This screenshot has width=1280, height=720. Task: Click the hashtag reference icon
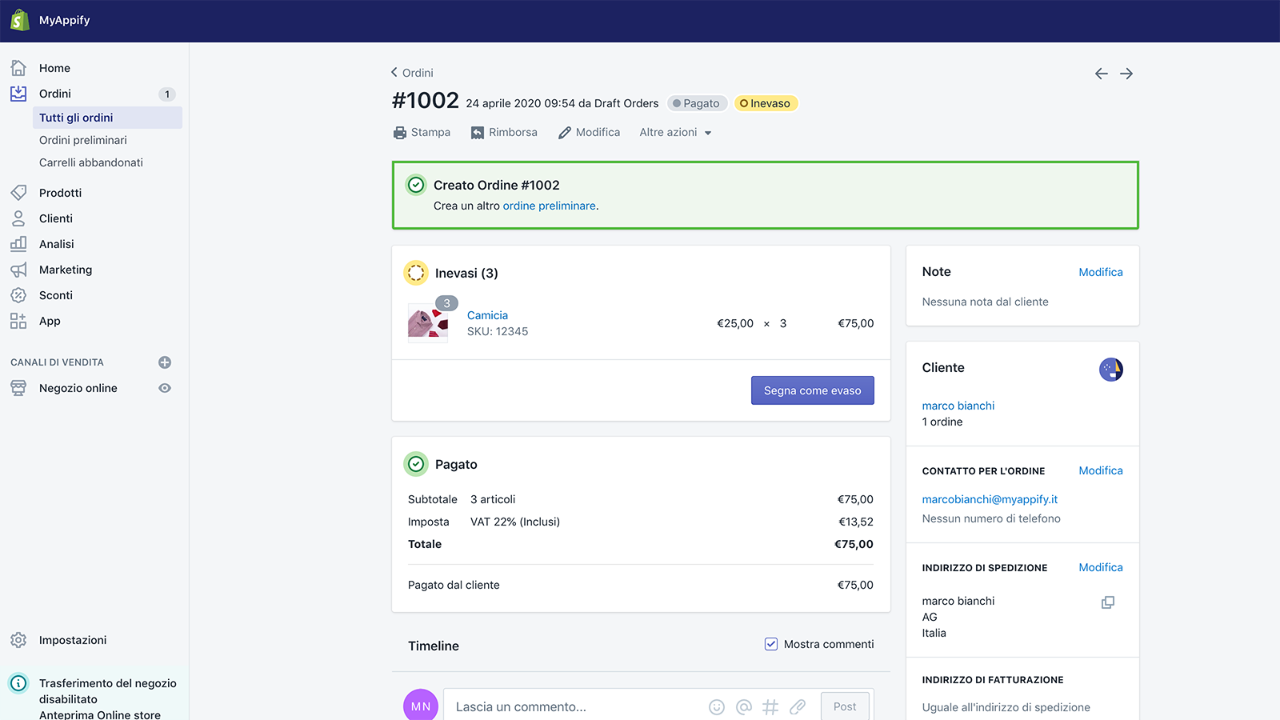(770, 707)
